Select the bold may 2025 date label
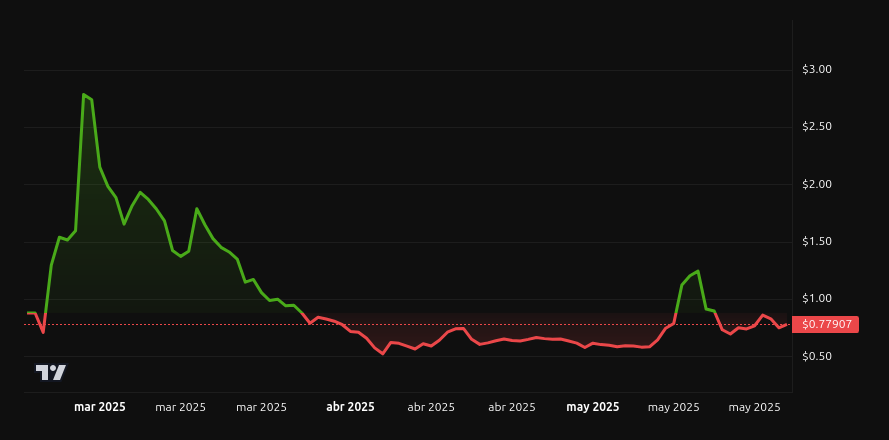Screen dimensions: 889x440 (x=593, y=407)
